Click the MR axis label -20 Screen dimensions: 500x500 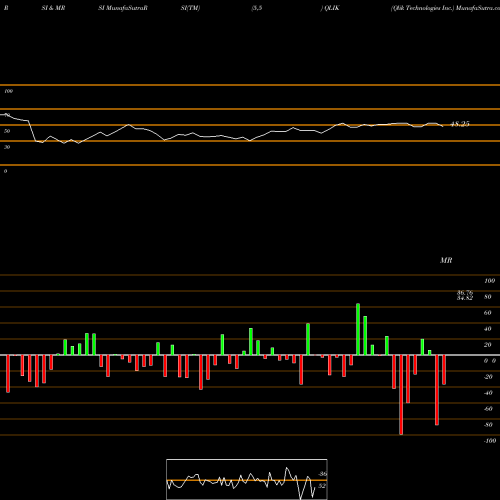488,377
